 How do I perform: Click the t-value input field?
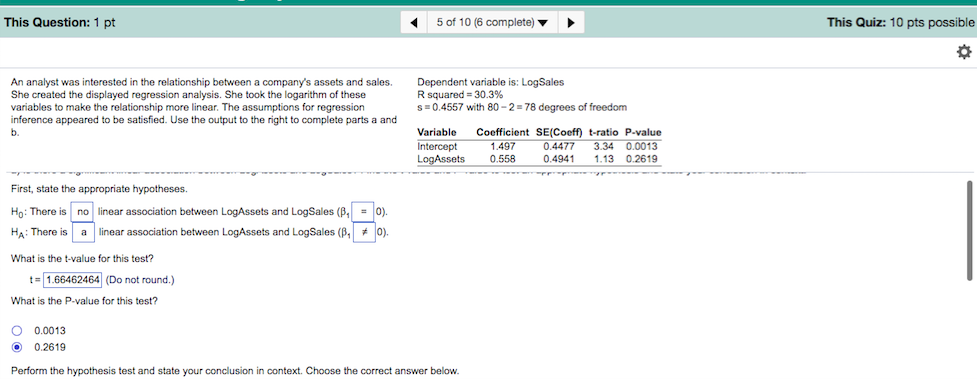pyautogui.click(x=73, y=280)
